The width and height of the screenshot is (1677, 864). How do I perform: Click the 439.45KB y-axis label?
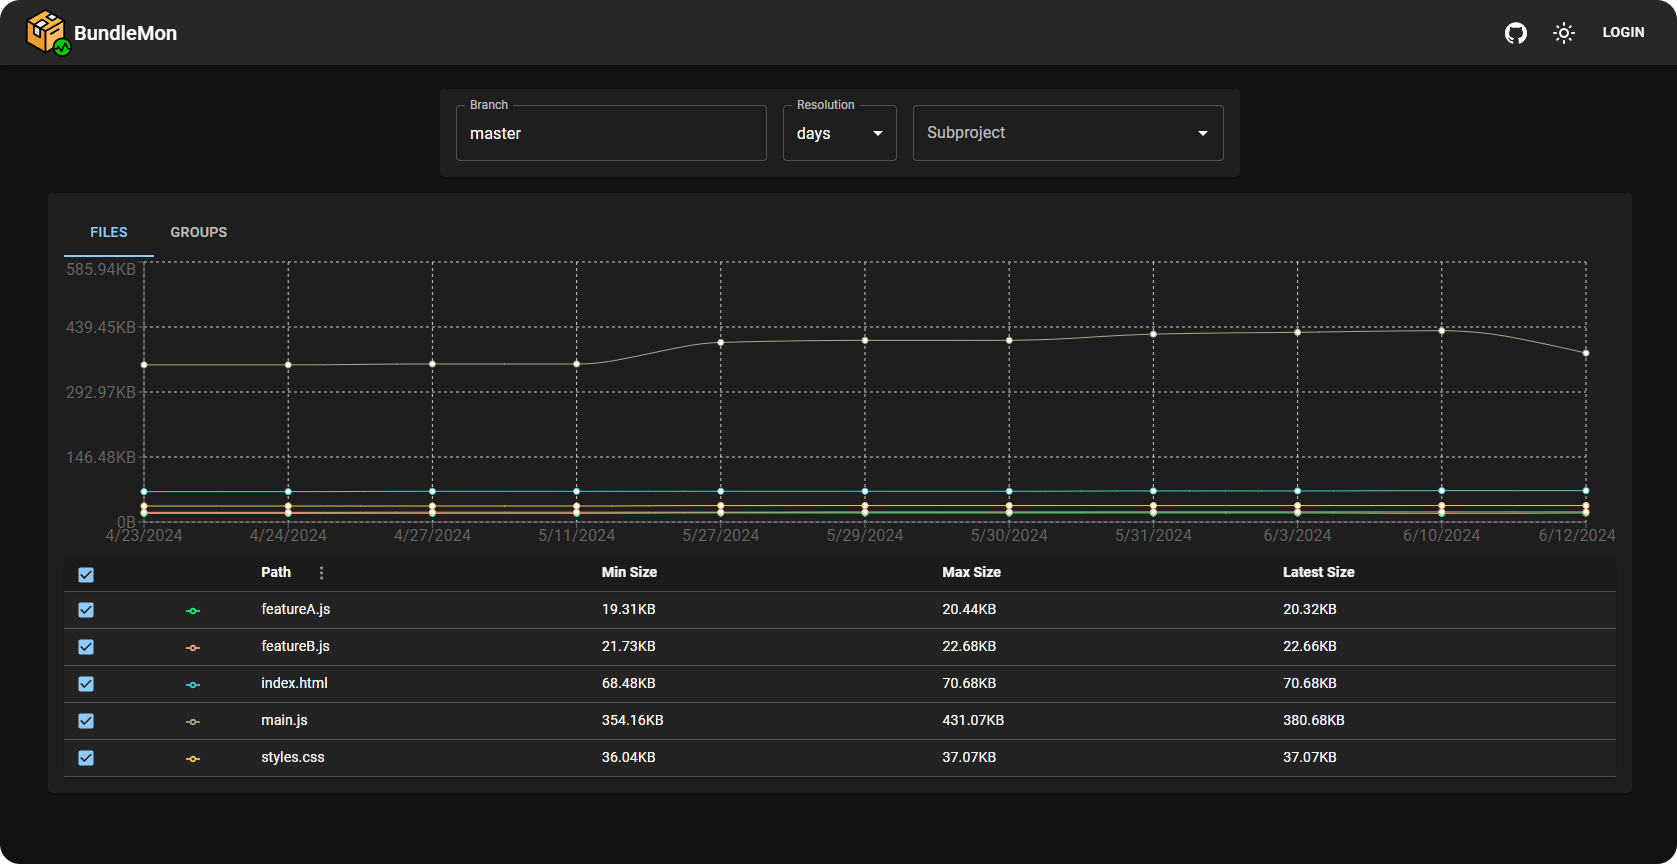[x=101, y=328]
